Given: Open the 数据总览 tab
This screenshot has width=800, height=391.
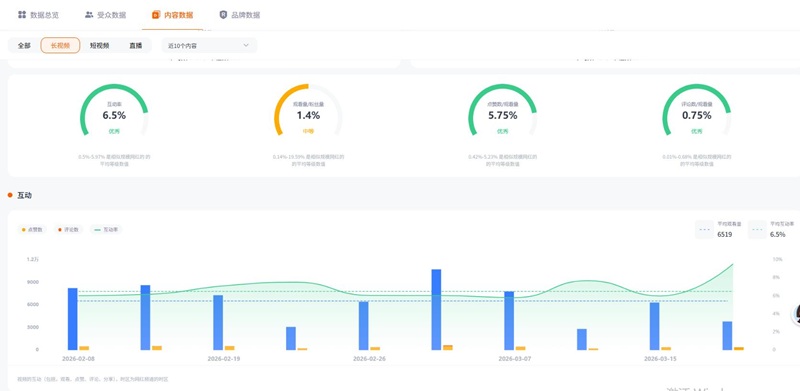Looking at the screenshot, I should (x=38, y=15).
